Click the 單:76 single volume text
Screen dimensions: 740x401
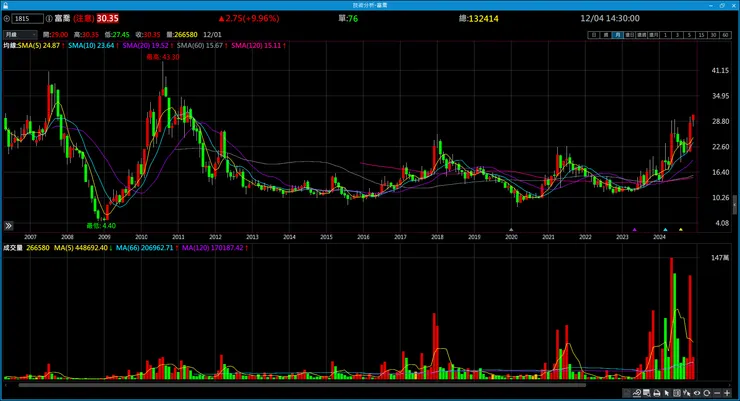coord(348,18)
